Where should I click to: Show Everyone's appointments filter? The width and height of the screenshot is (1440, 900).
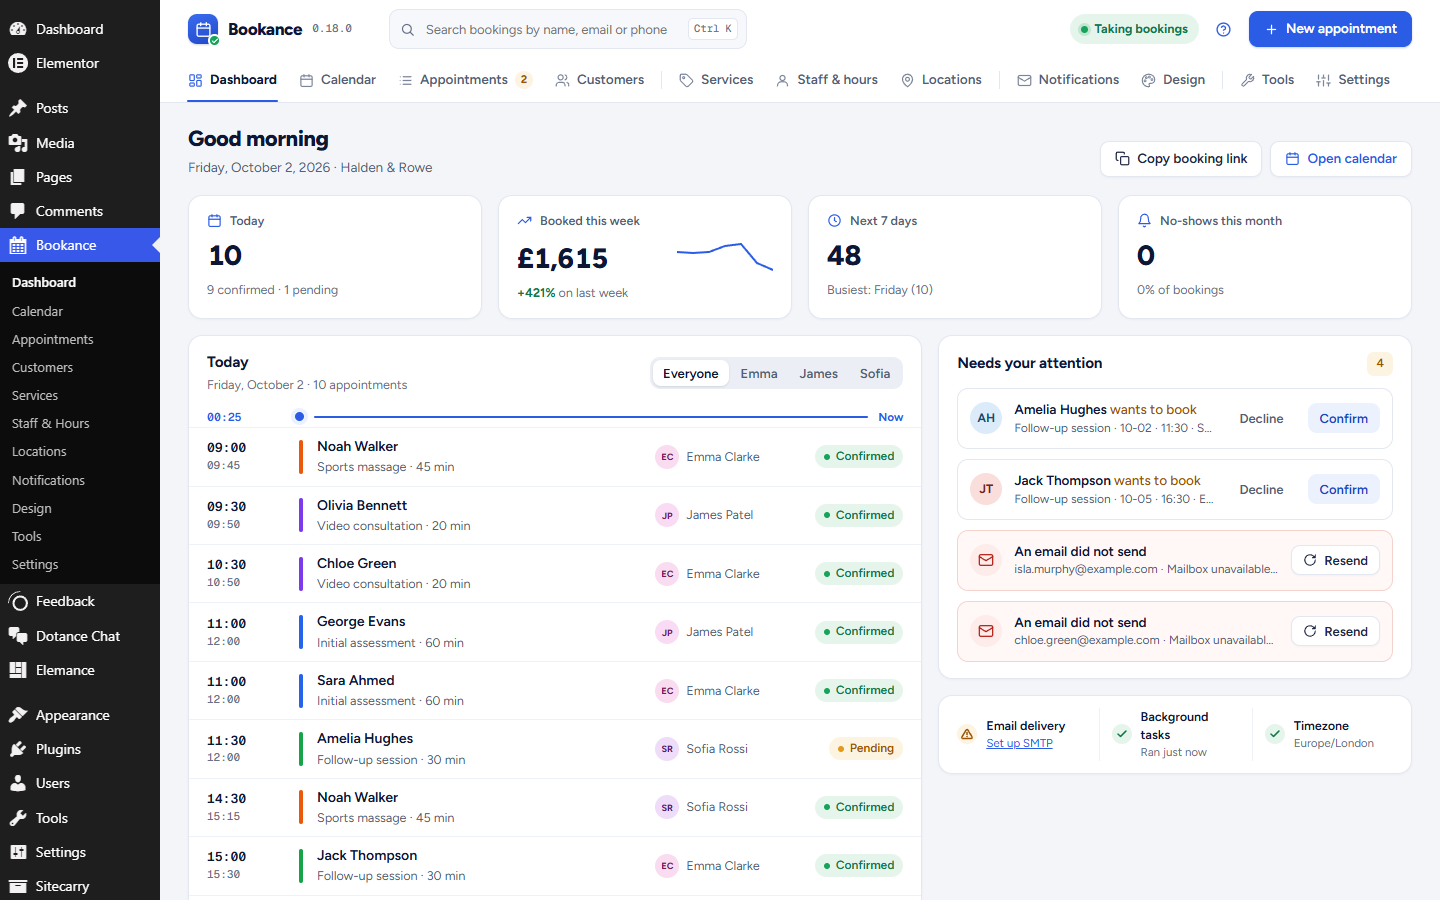click(690, 373)
